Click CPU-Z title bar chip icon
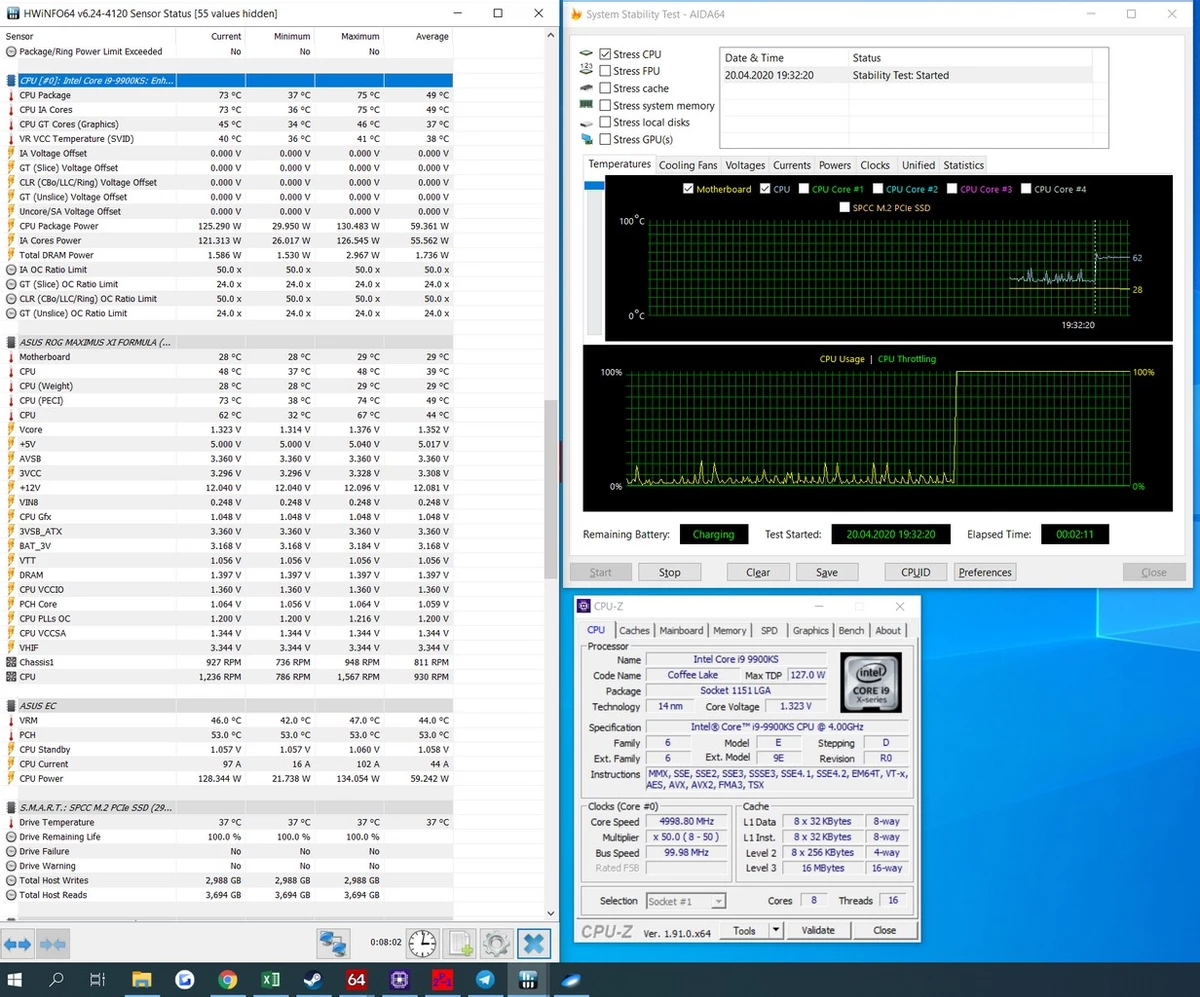1200x997 pixels. (x=584, y=605)
